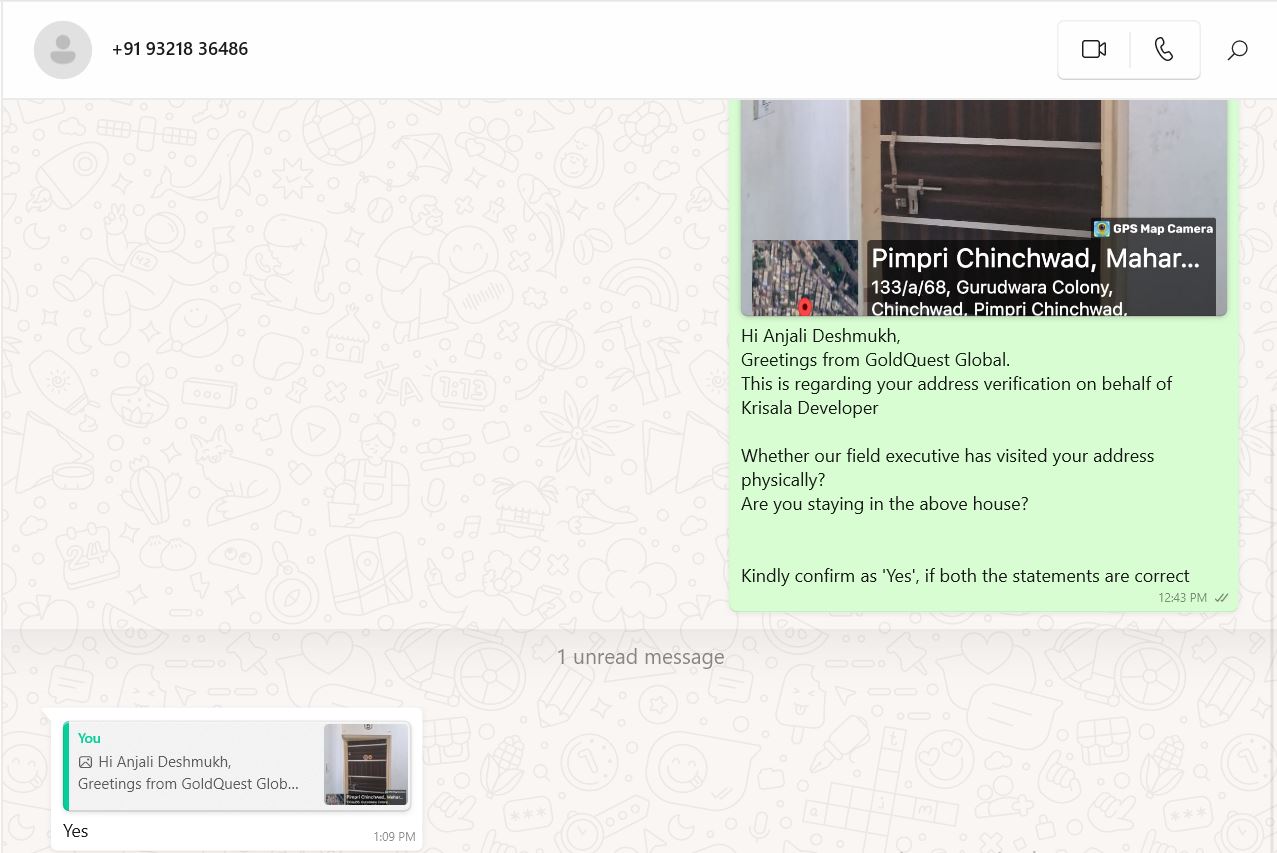The width and height of the screenshot is (1277, 853).
Task: Start a voice call with the contact
Action: point(1164,49)
